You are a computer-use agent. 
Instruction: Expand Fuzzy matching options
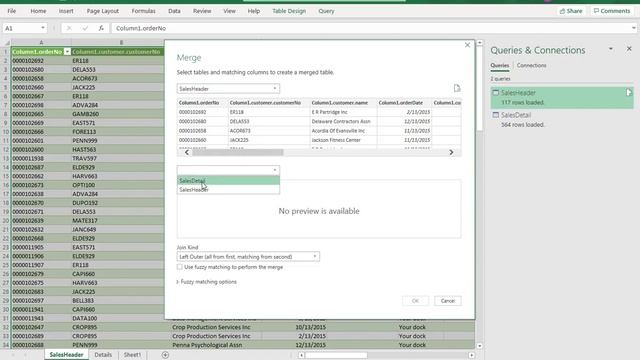coord(207,282)
